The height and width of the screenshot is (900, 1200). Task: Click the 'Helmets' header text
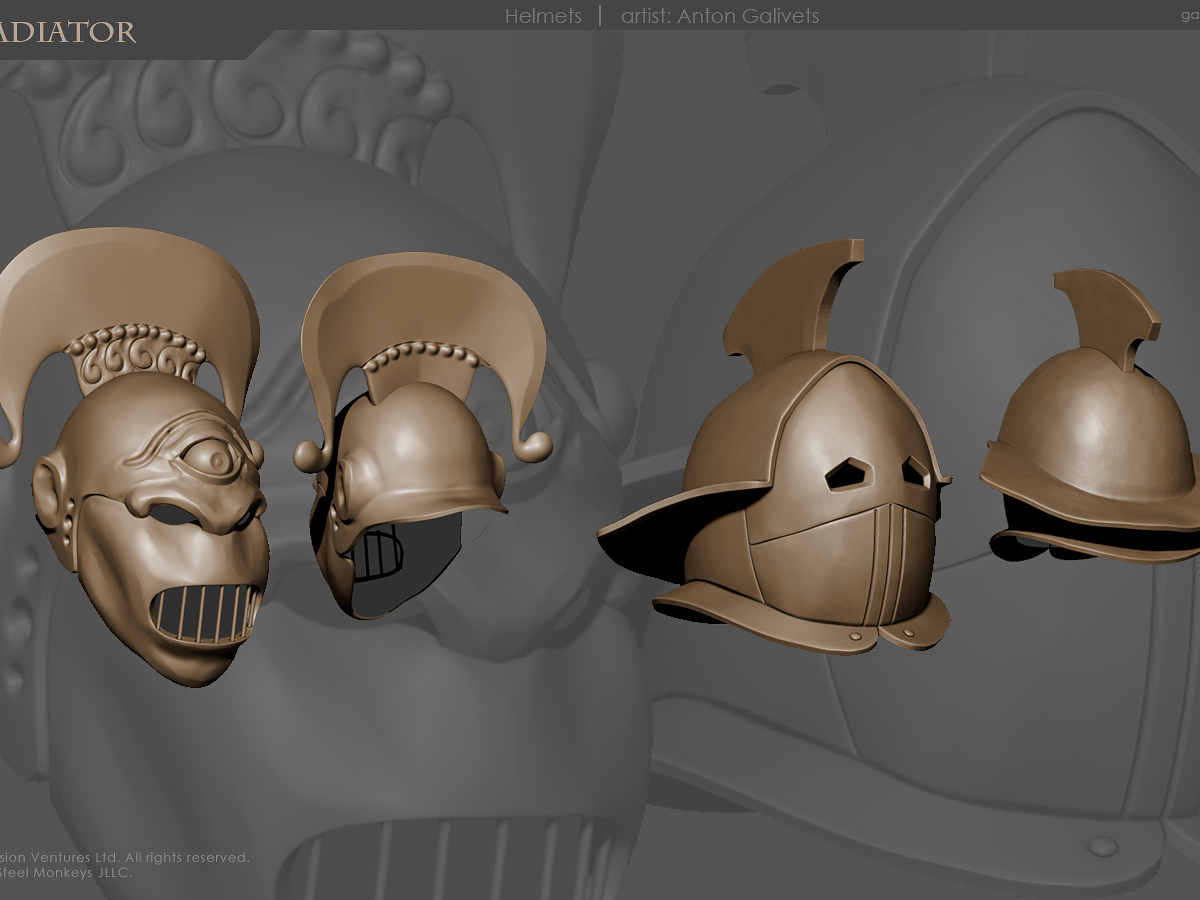click(x=543, y=16)
